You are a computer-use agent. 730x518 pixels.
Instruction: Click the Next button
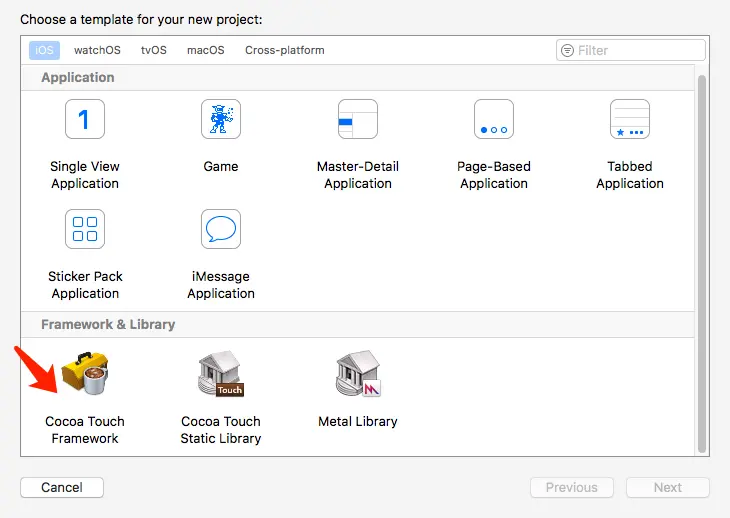pyautogui.click(x=667, y=488)
